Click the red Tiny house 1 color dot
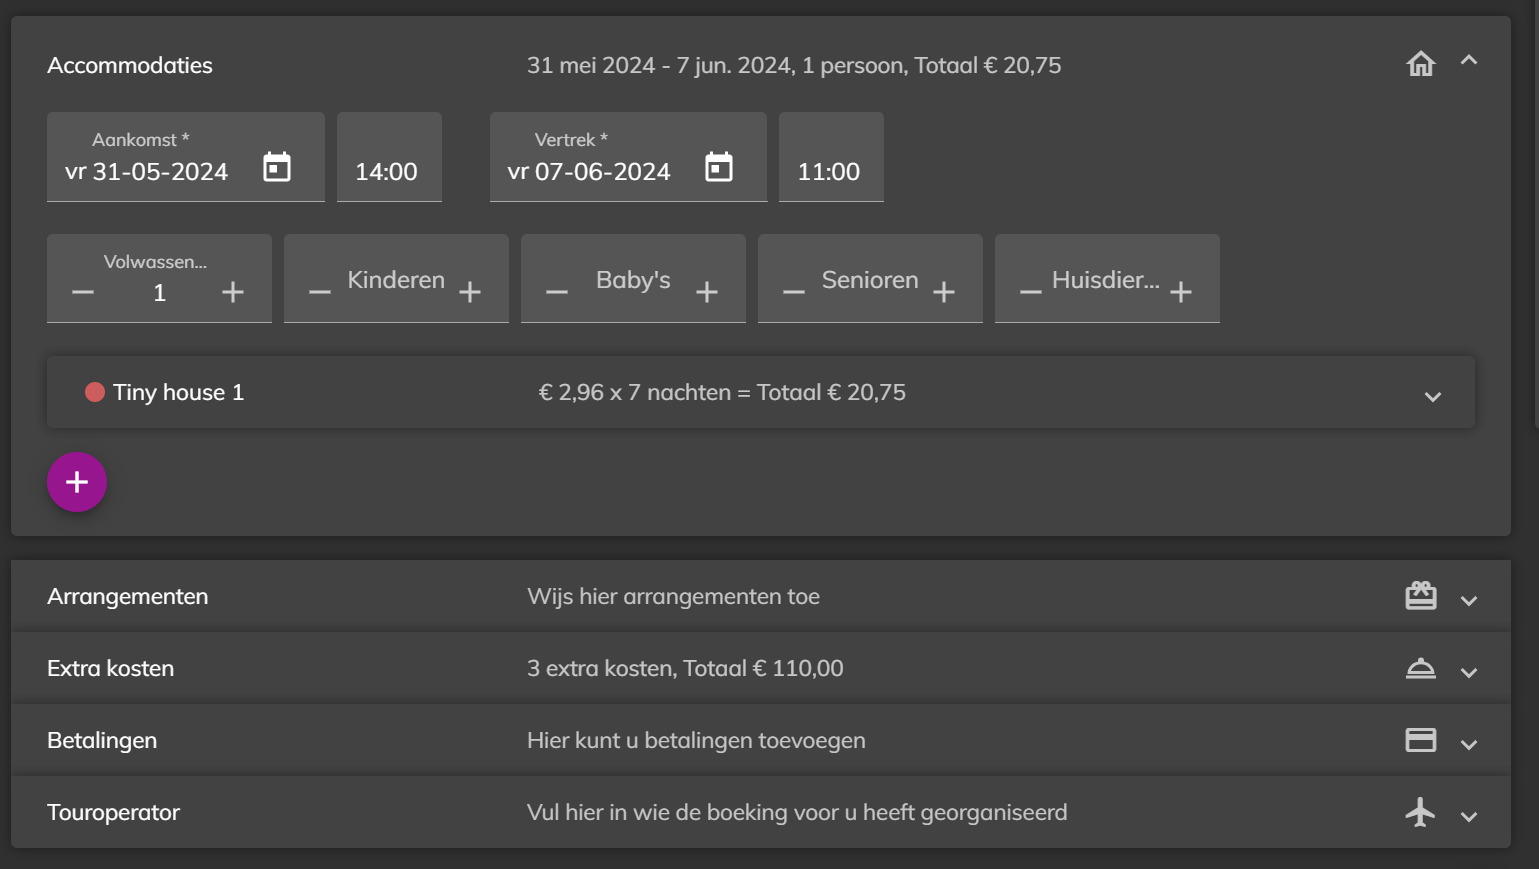The height and width of the screenshot is (869, 1539). 95,392
